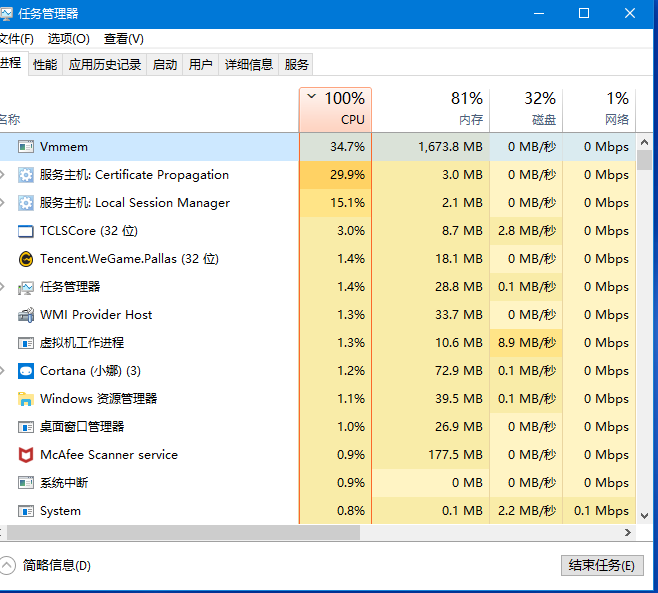Expand the Local Session Manager service group

[x=3, y=203]
